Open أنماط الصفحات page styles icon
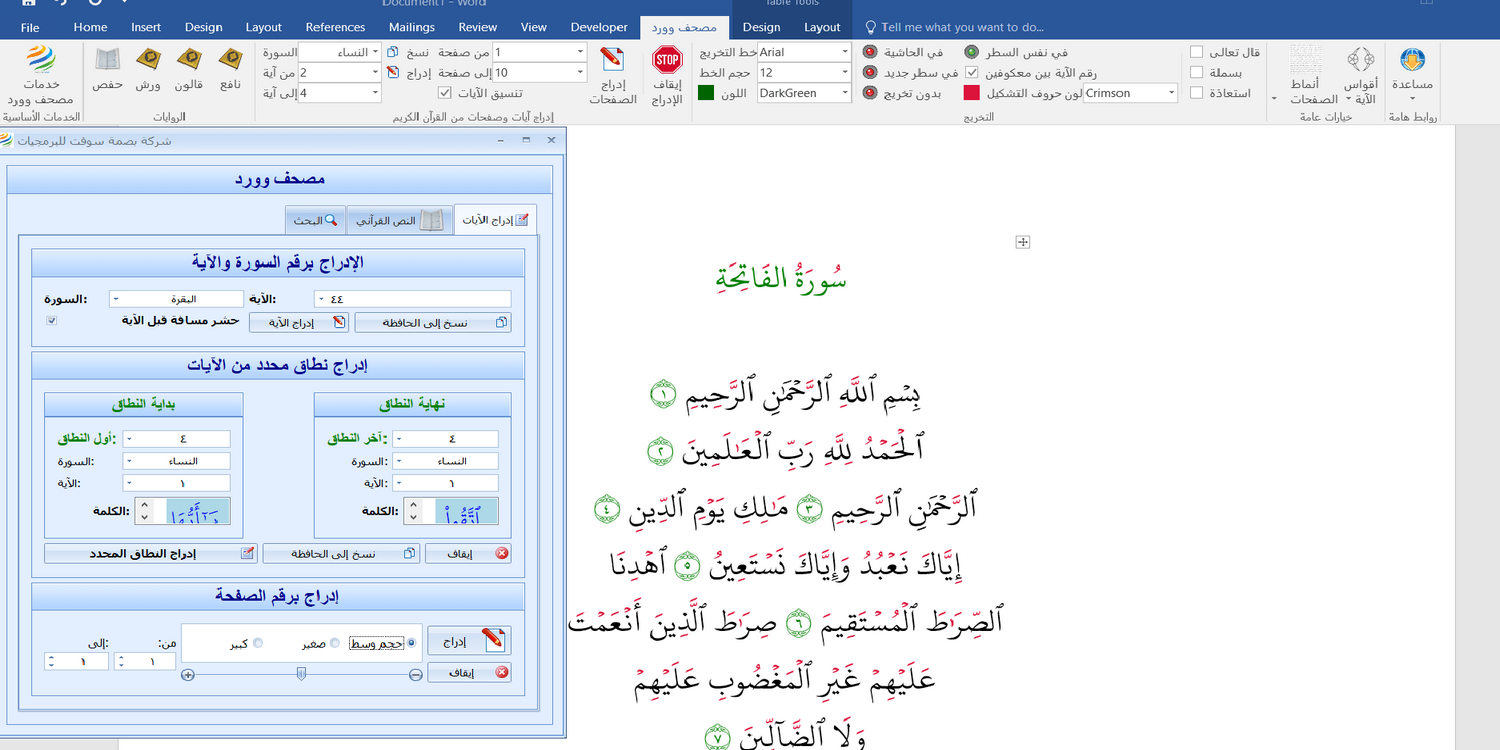Screen dimensions: 1500x750 [x=1304, y=60]
